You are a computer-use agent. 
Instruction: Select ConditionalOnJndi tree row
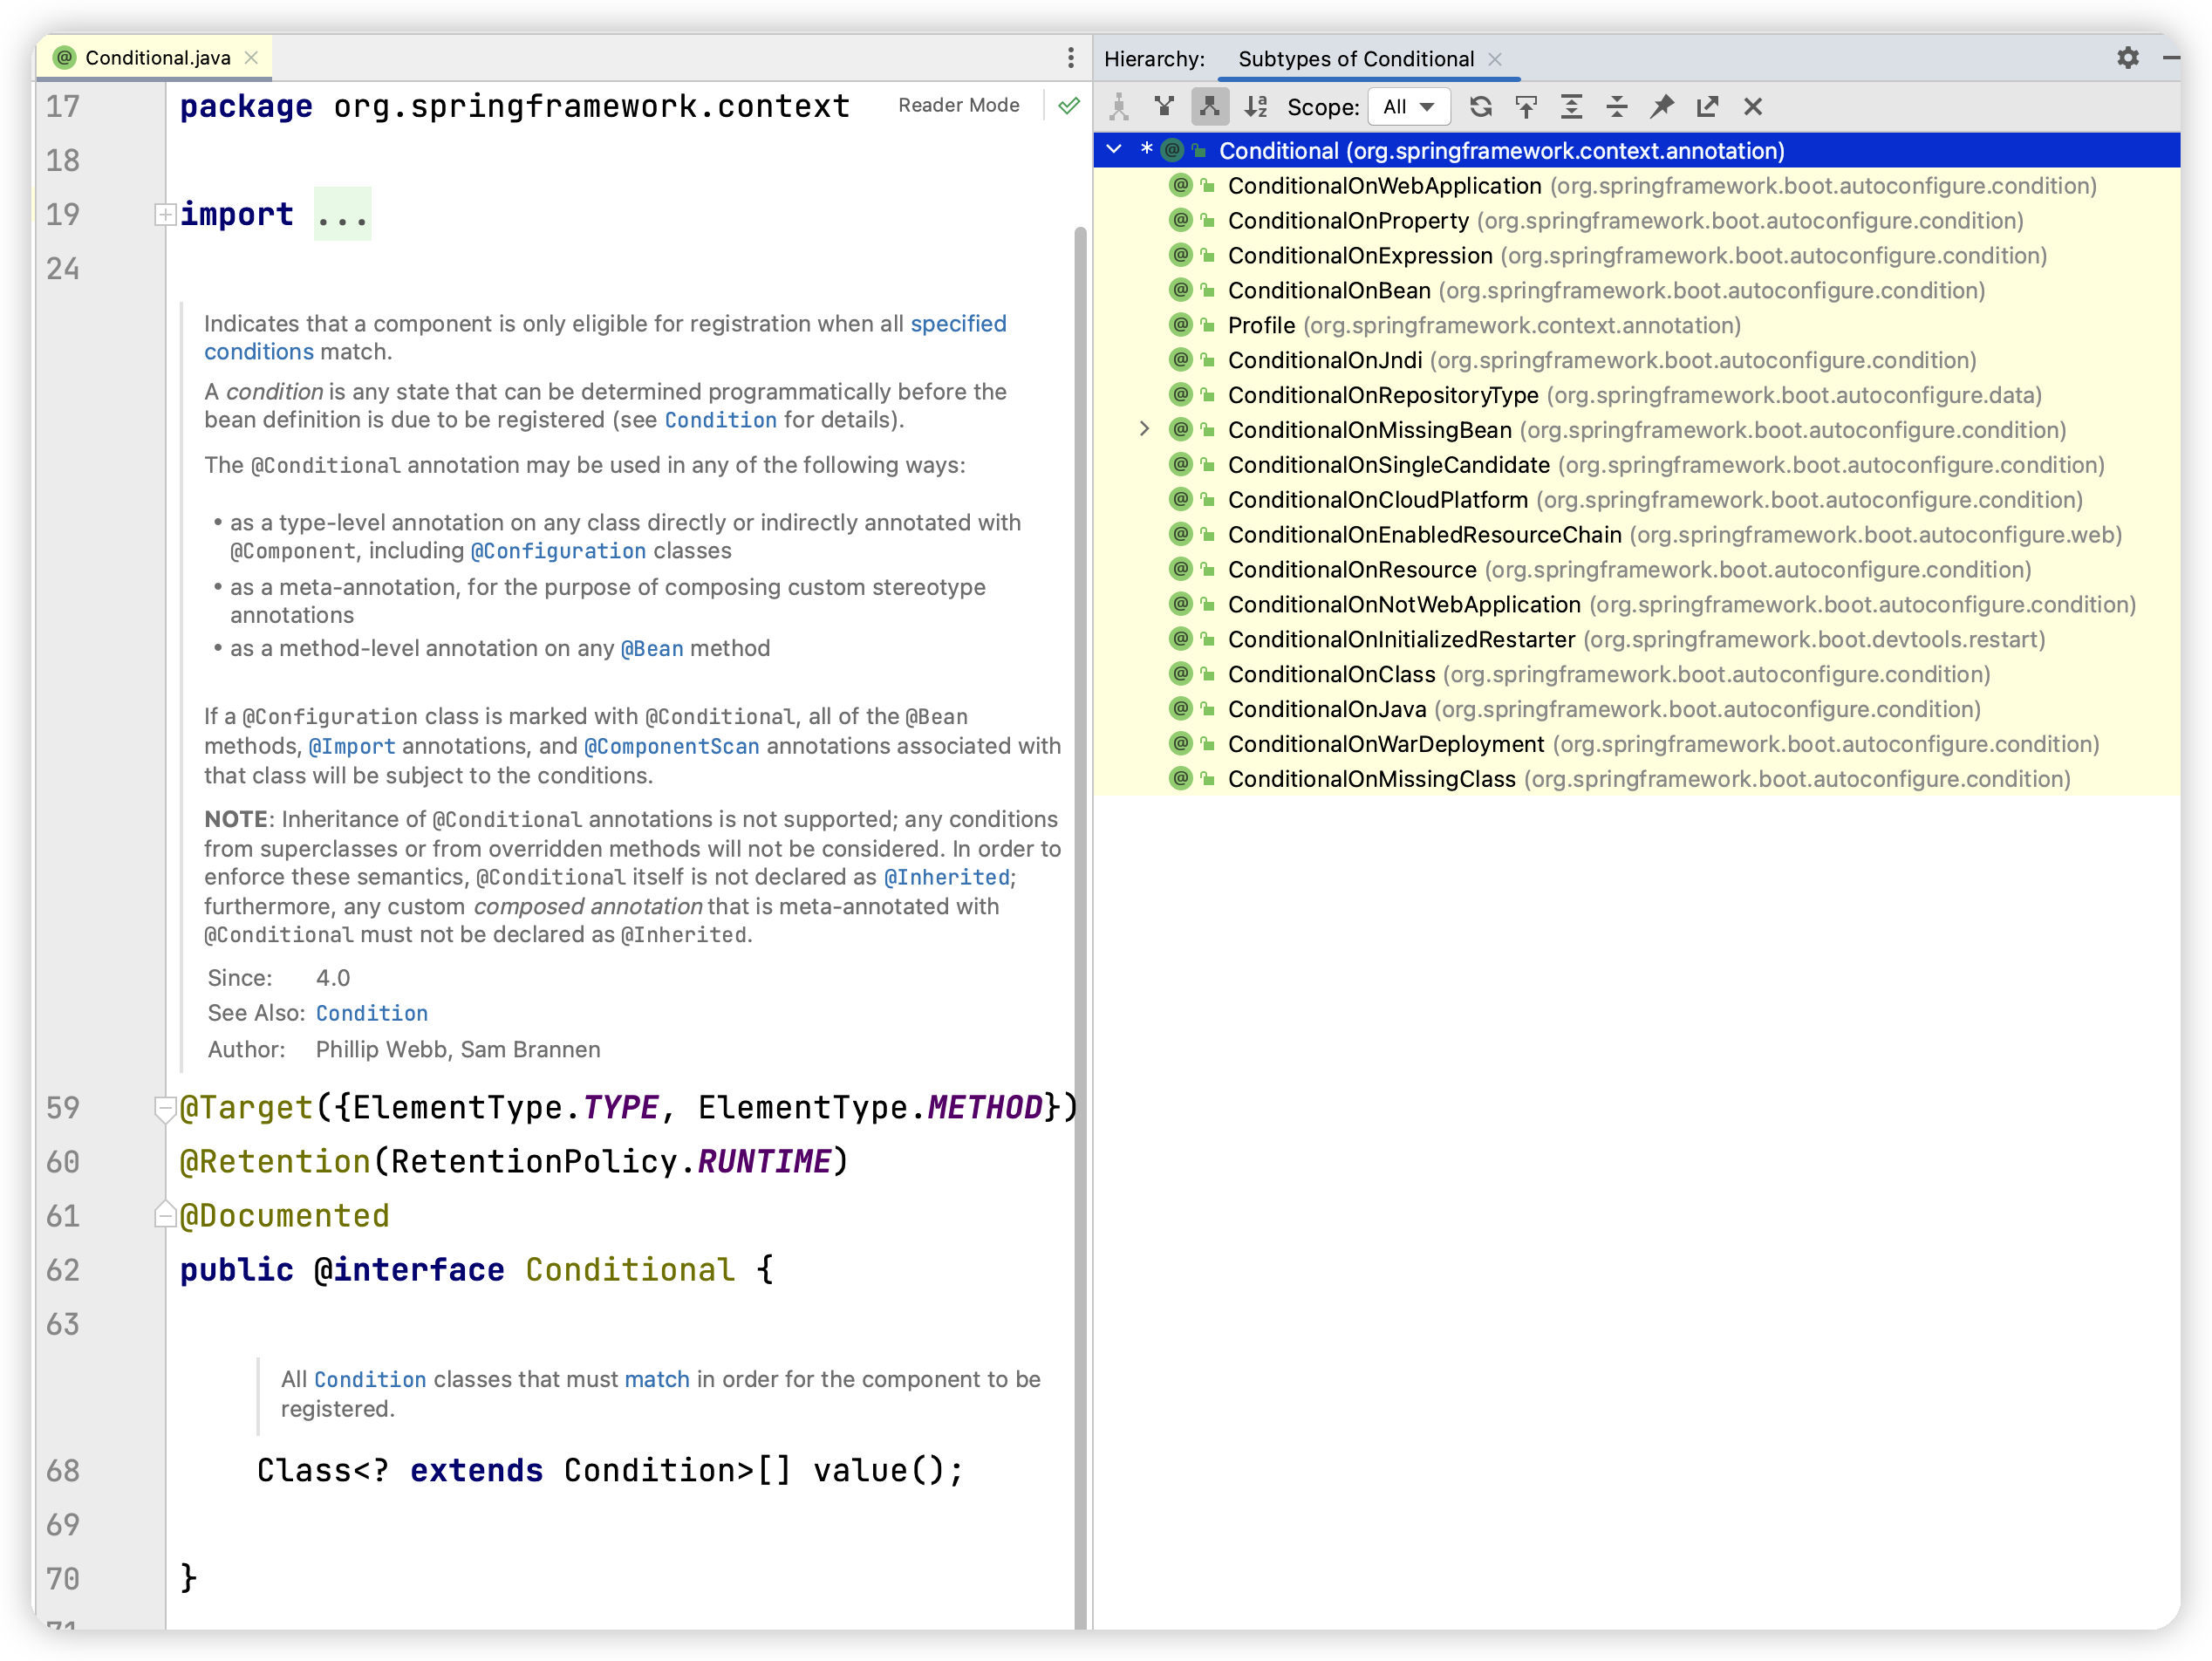pyautogui.click(x=1637, y=360)
